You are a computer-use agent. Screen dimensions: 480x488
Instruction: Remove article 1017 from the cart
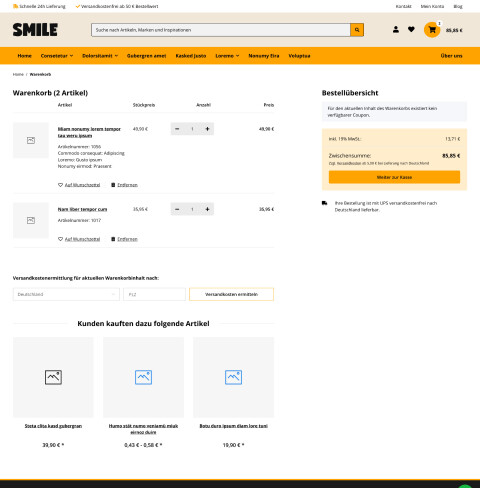pos(124,239)
